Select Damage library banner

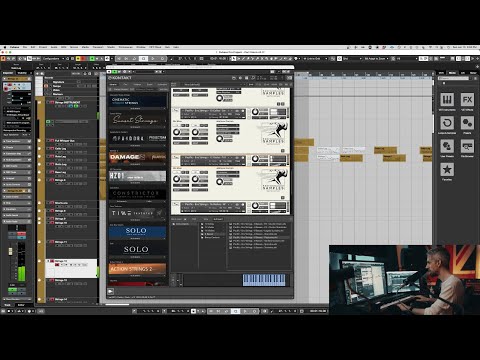click(138, 157)
